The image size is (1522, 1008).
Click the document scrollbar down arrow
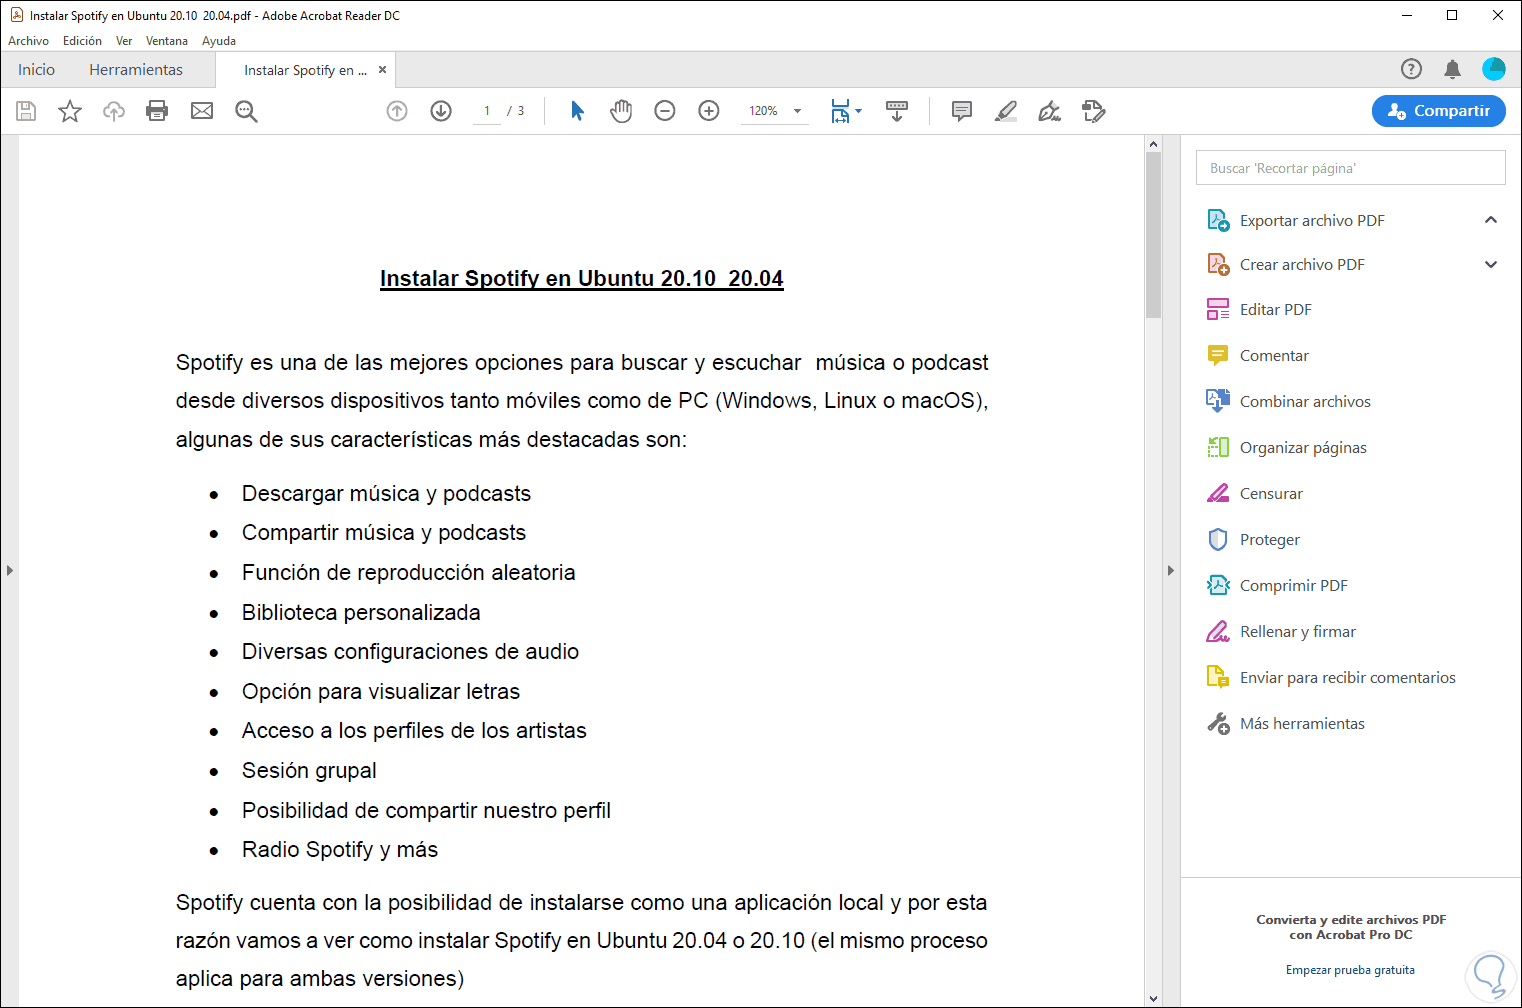[x=1153, y=998]
